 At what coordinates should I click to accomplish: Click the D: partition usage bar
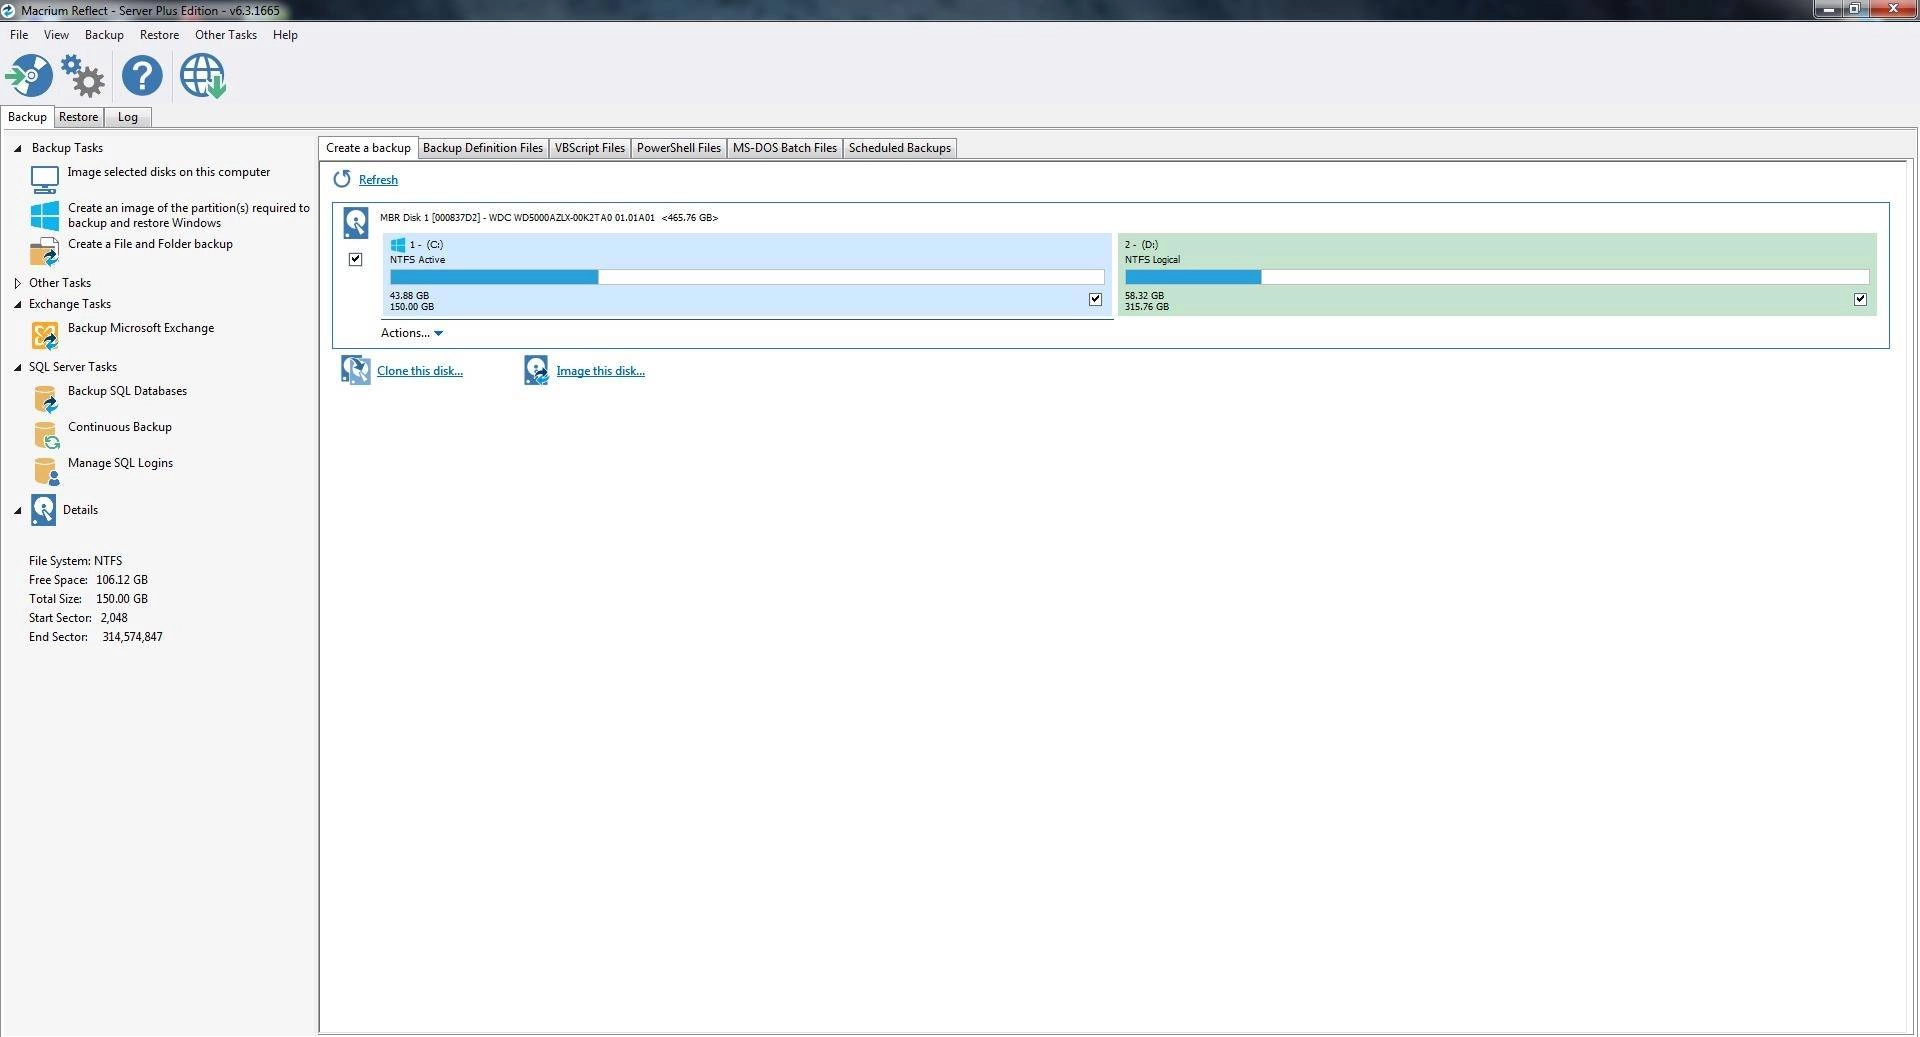click(x=1497, y=277)
